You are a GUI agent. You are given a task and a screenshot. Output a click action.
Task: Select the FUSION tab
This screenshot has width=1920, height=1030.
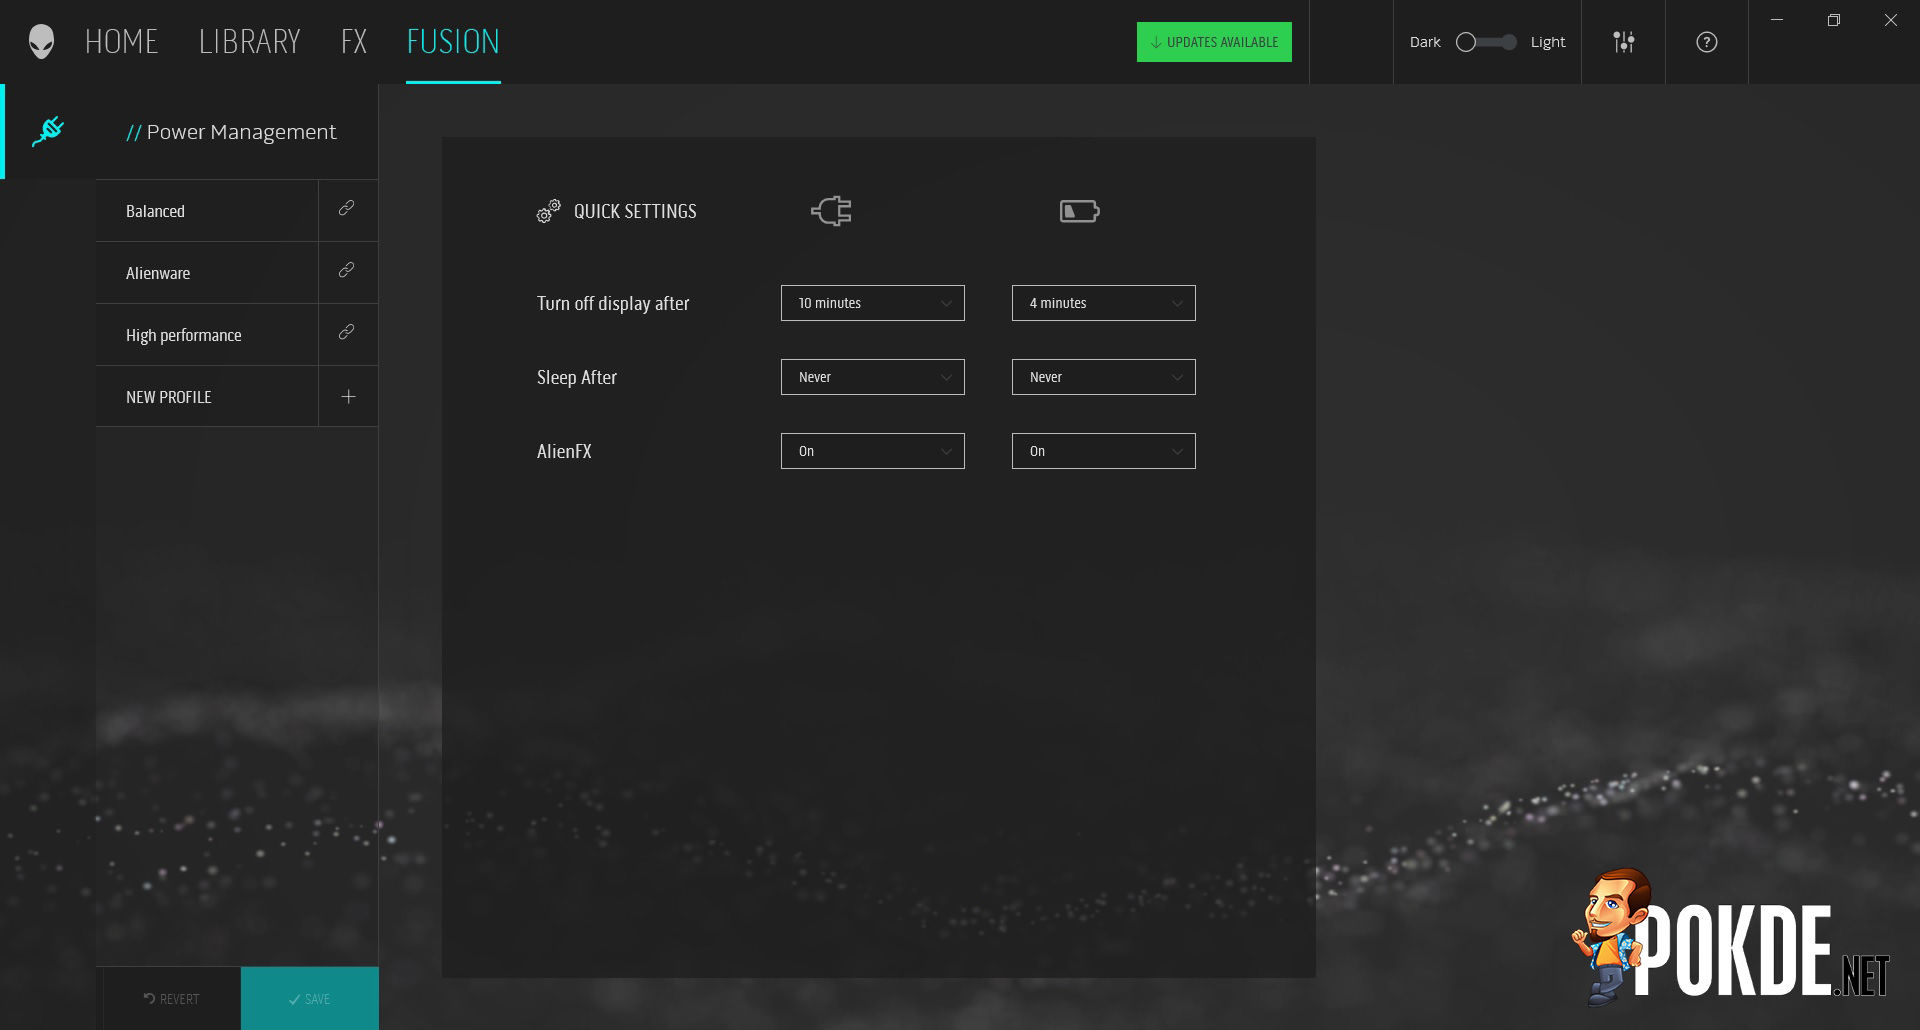pyautogui.click(x=453, y=42)
